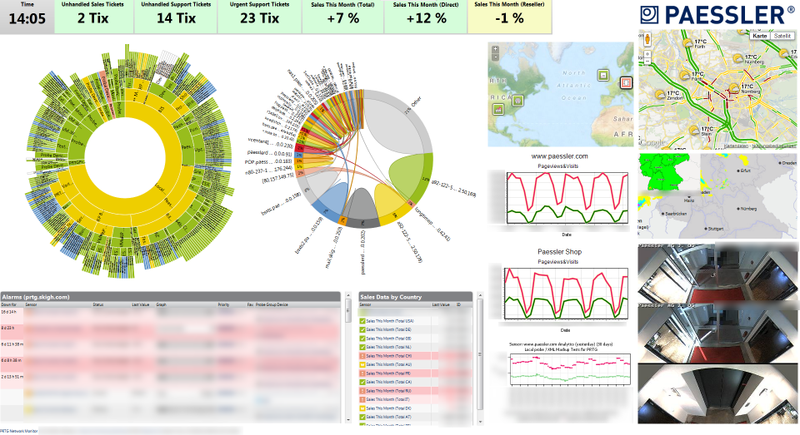Sort Alarms table by Down for column

[x=9, y=304]
